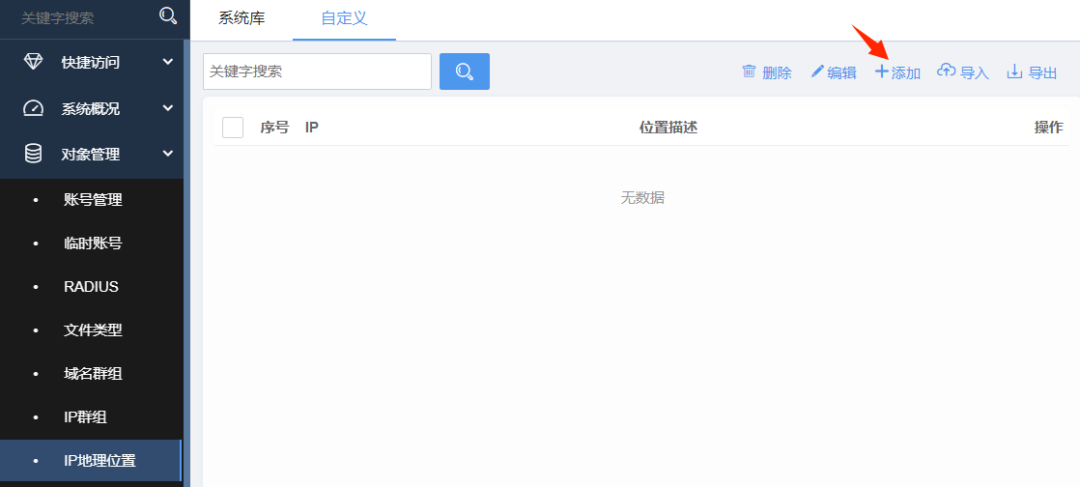The height and width of the screenshot is (487, 1080).
Task: Click the 操作 column header
Action: pos(1049,127)
